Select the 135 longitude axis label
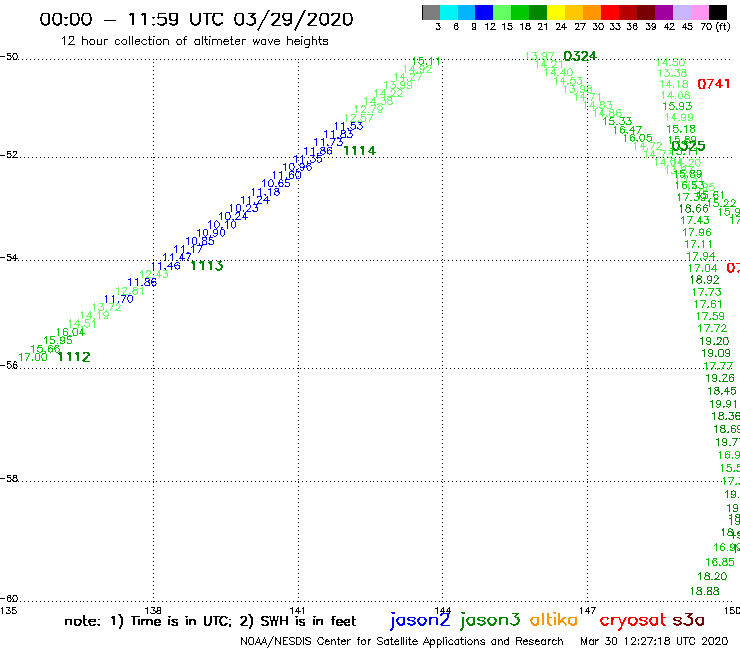This screenshot has height=650, width=740. pyautogui.click(x=8, y=610)
